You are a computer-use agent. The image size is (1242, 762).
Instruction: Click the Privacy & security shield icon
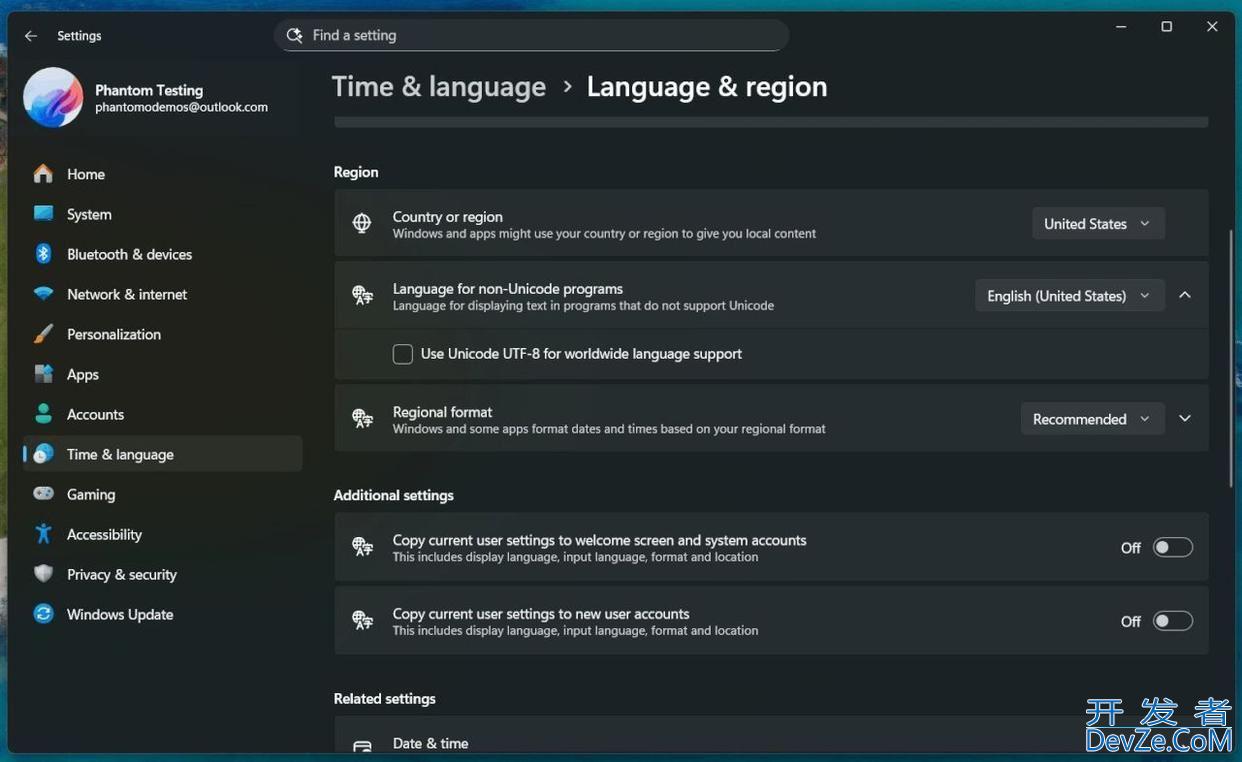click(43, 574)
